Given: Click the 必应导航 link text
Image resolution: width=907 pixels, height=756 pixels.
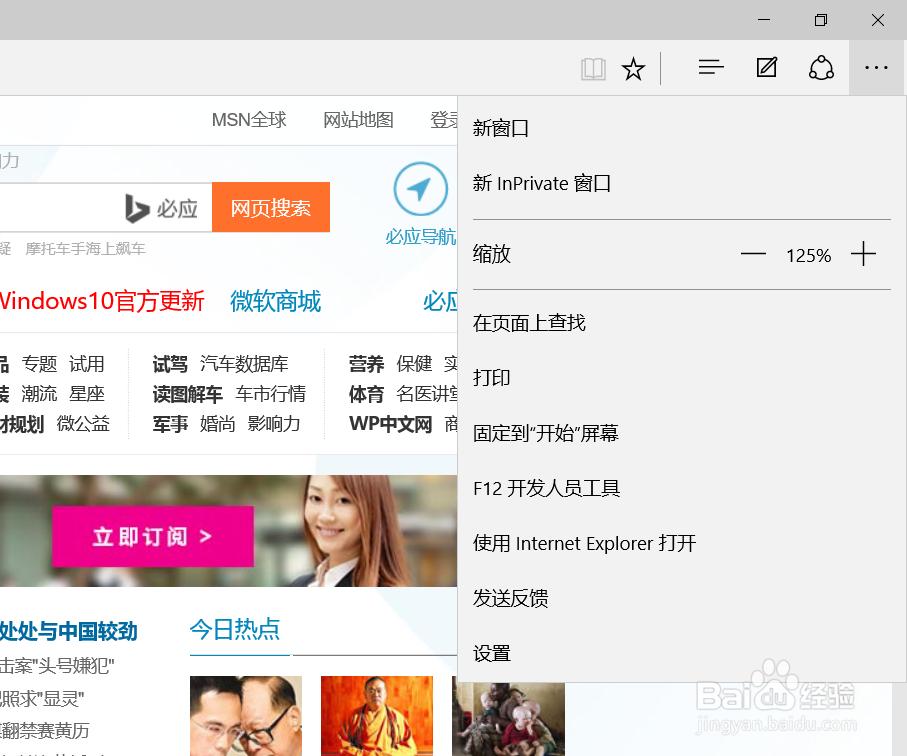Looking at the screenshot, I should [x=421, y=237].
